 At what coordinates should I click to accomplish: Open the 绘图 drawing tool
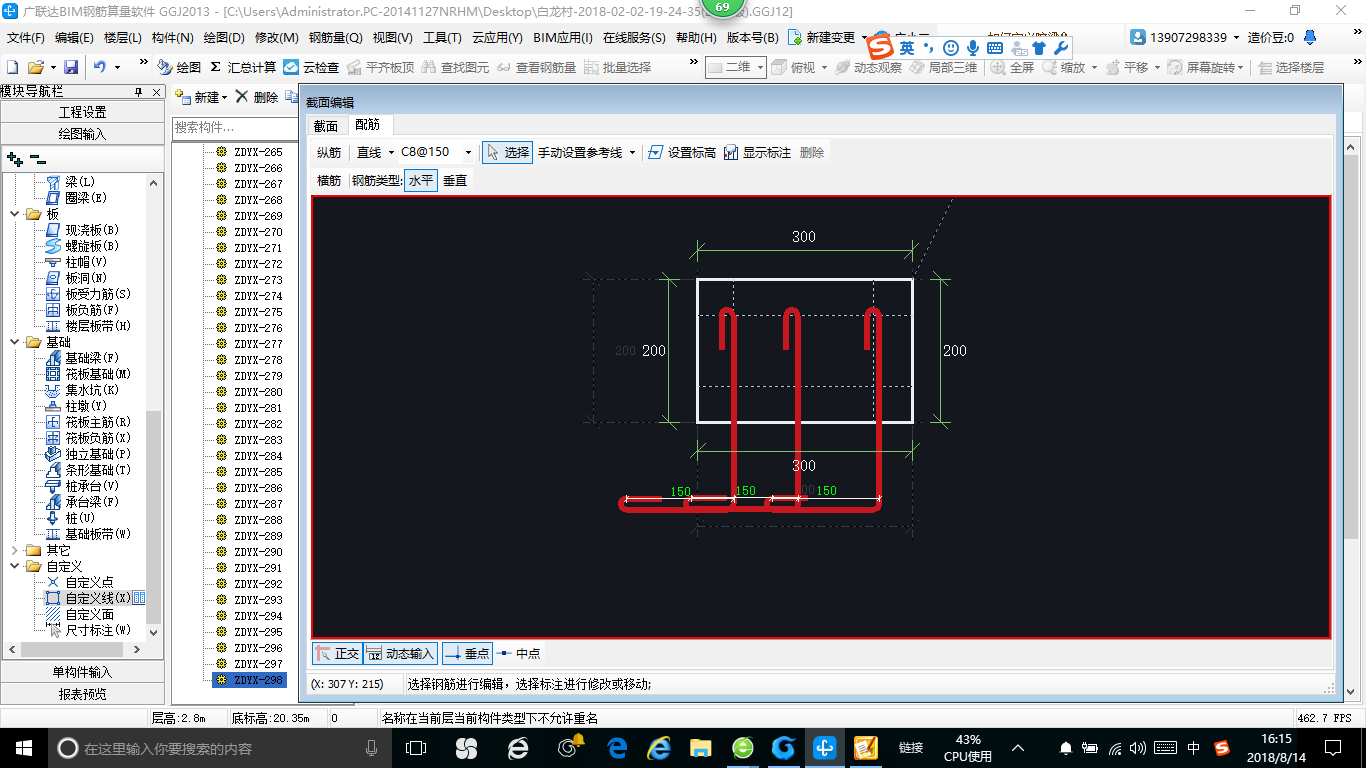179,67
